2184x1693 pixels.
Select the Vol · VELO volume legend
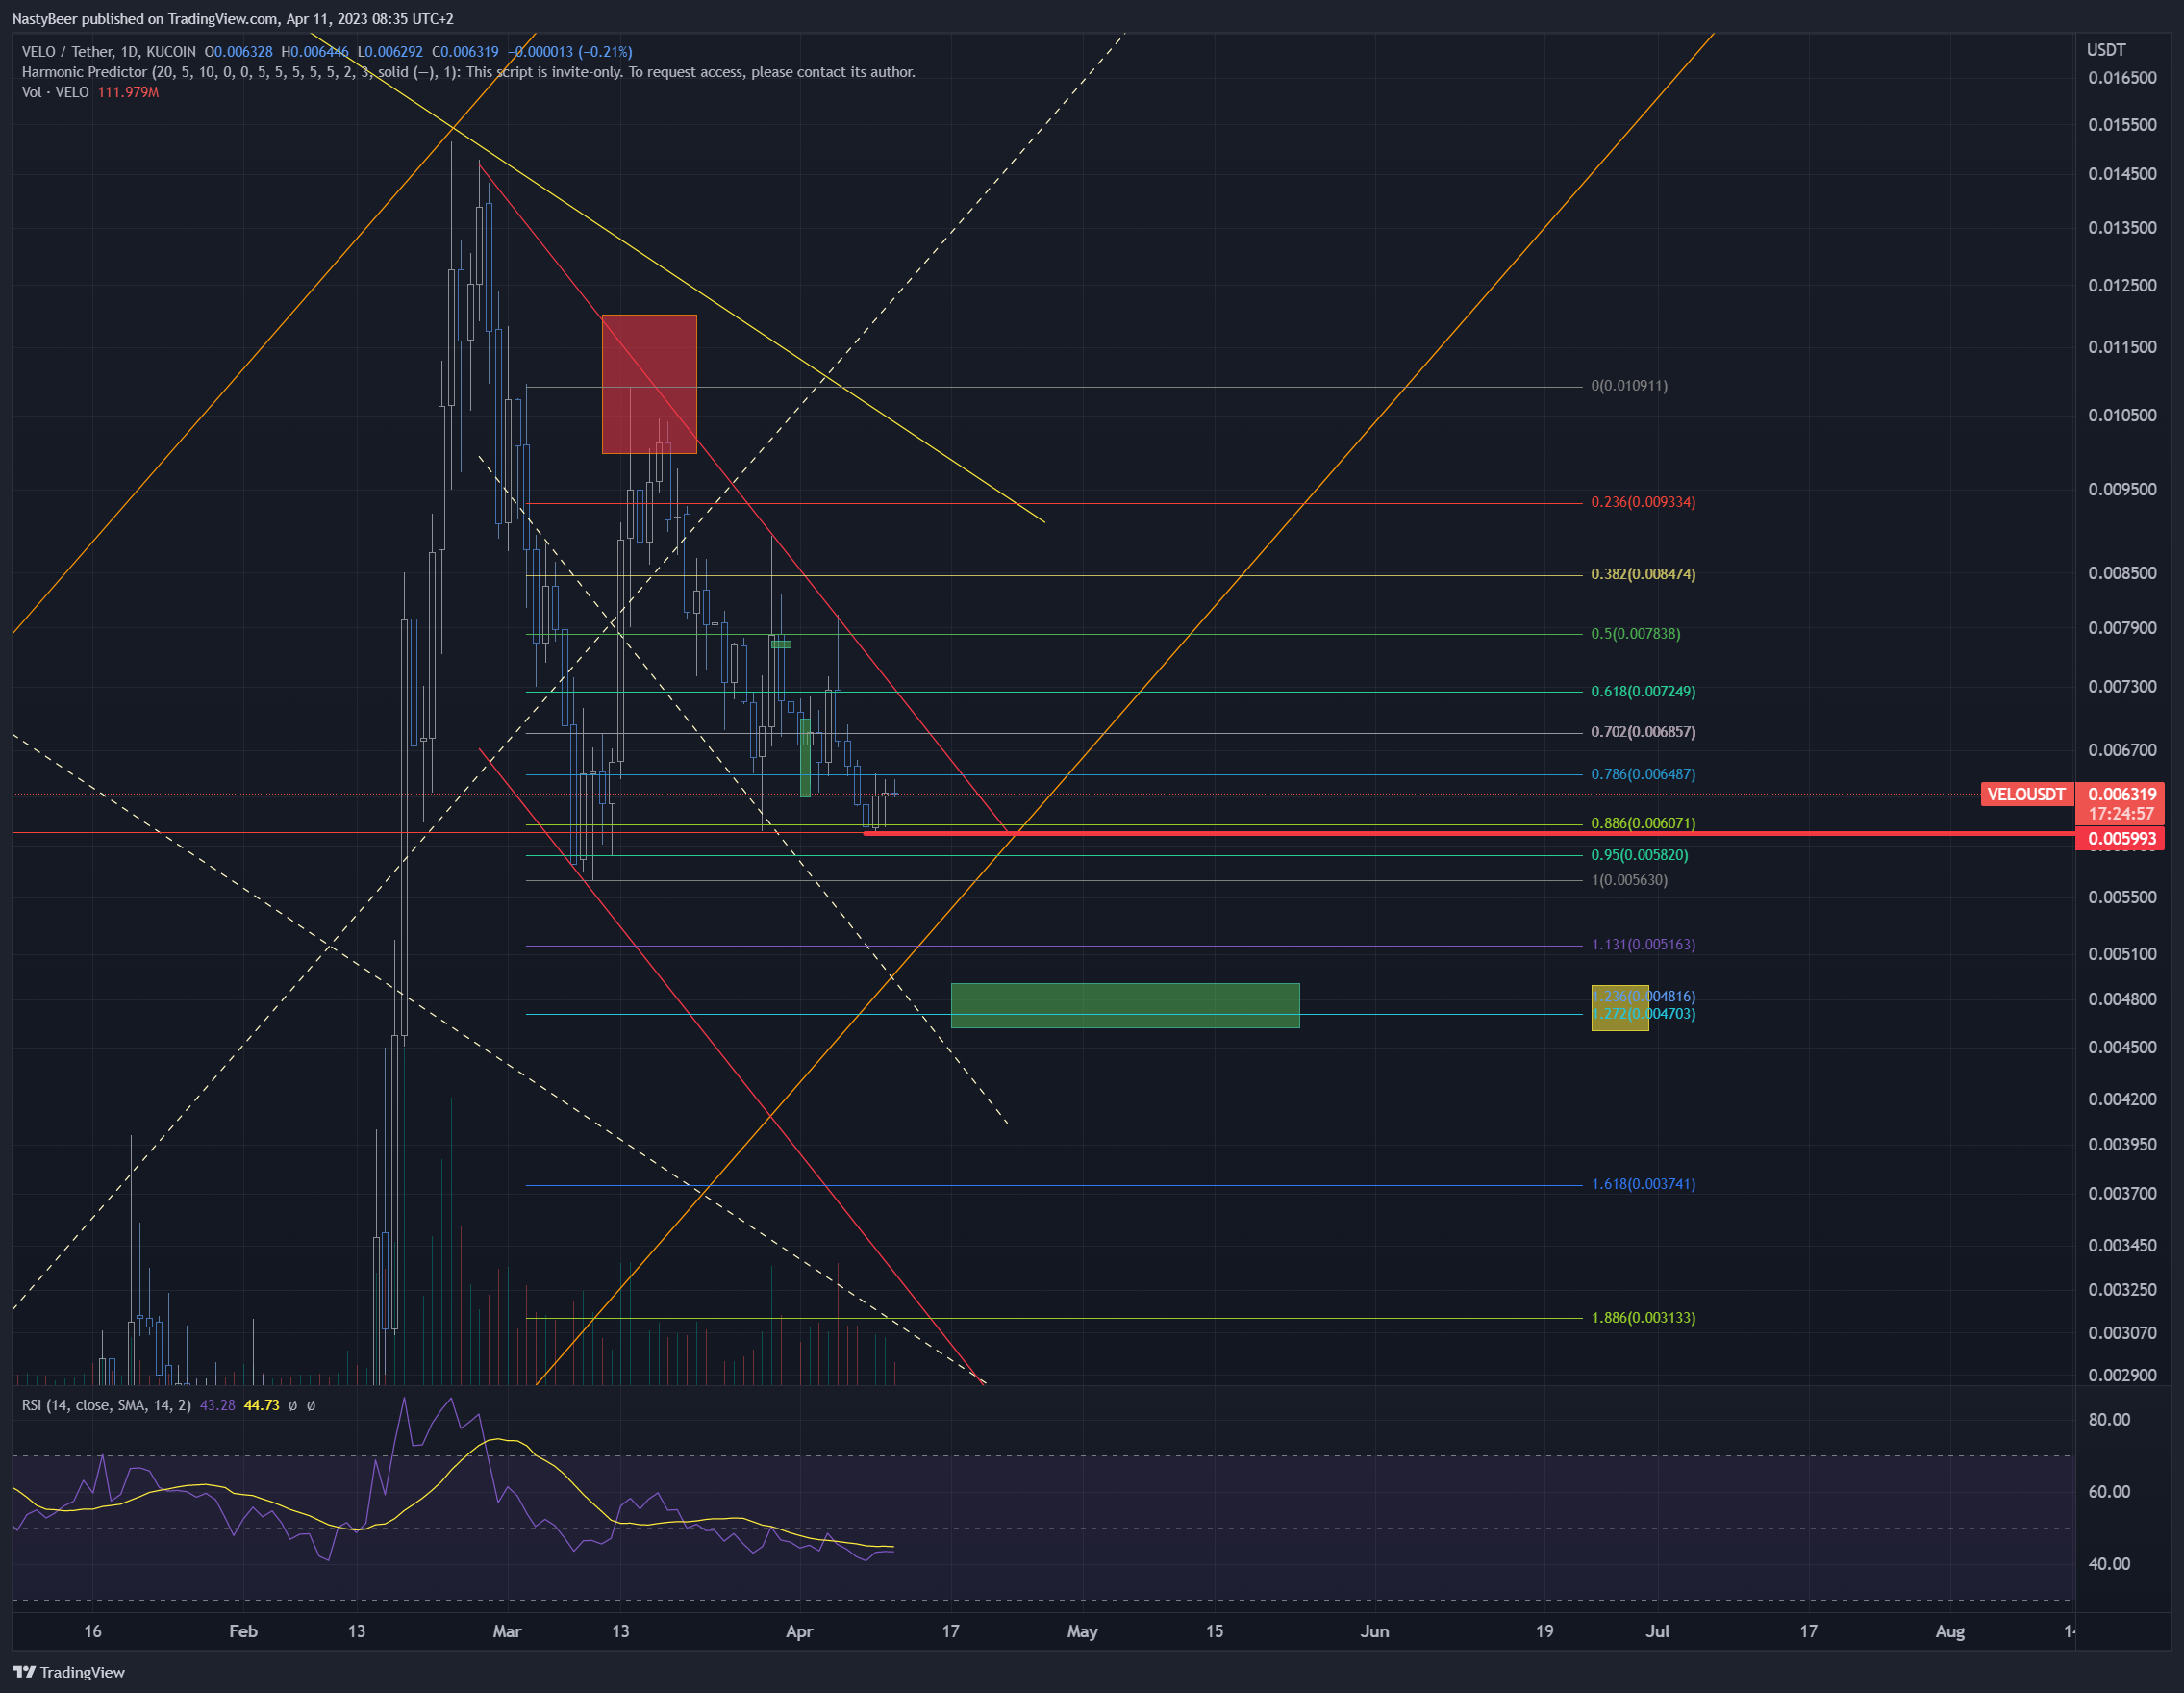click(x=55, y=92)
